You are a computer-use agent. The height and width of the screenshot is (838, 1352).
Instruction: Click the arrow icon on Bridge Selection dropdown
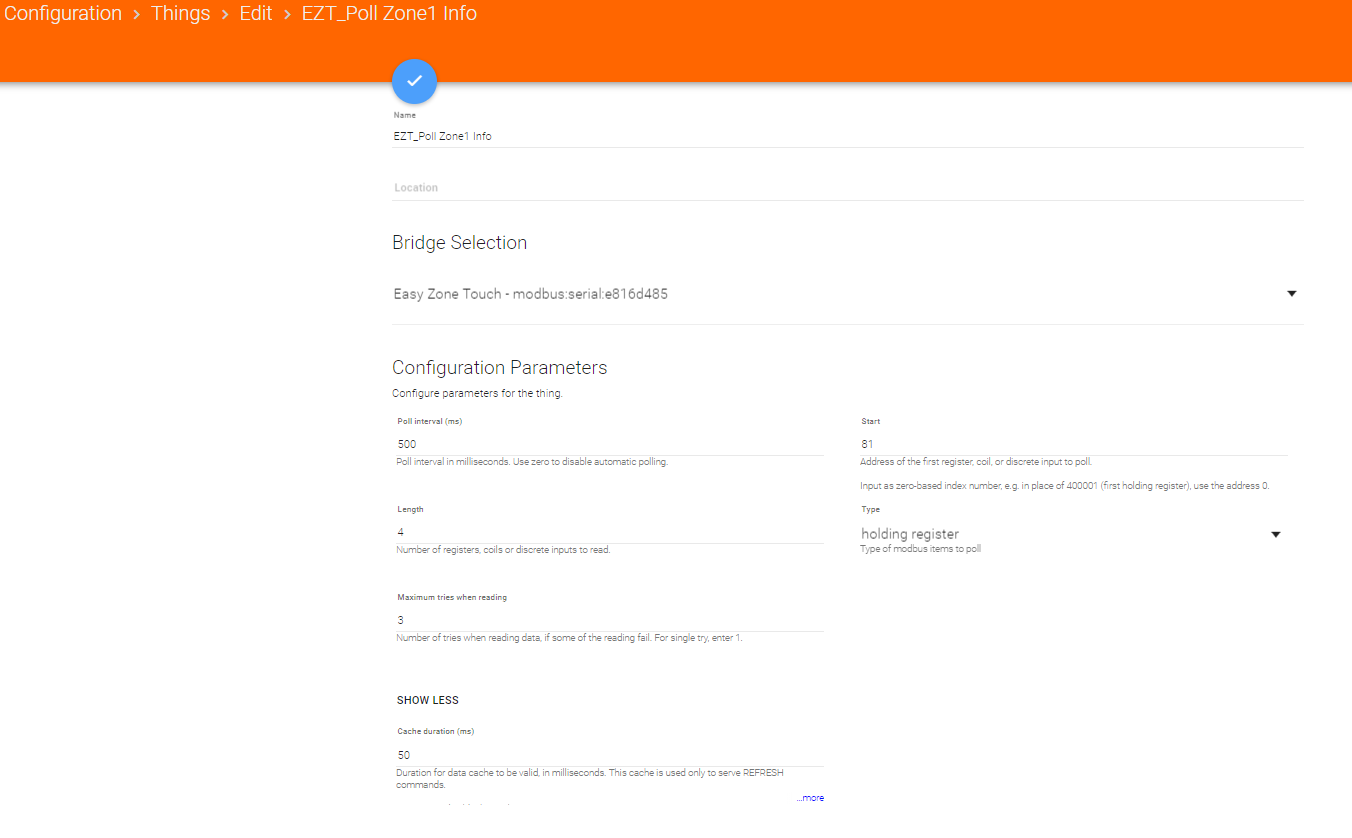(x=1291, y=294)
